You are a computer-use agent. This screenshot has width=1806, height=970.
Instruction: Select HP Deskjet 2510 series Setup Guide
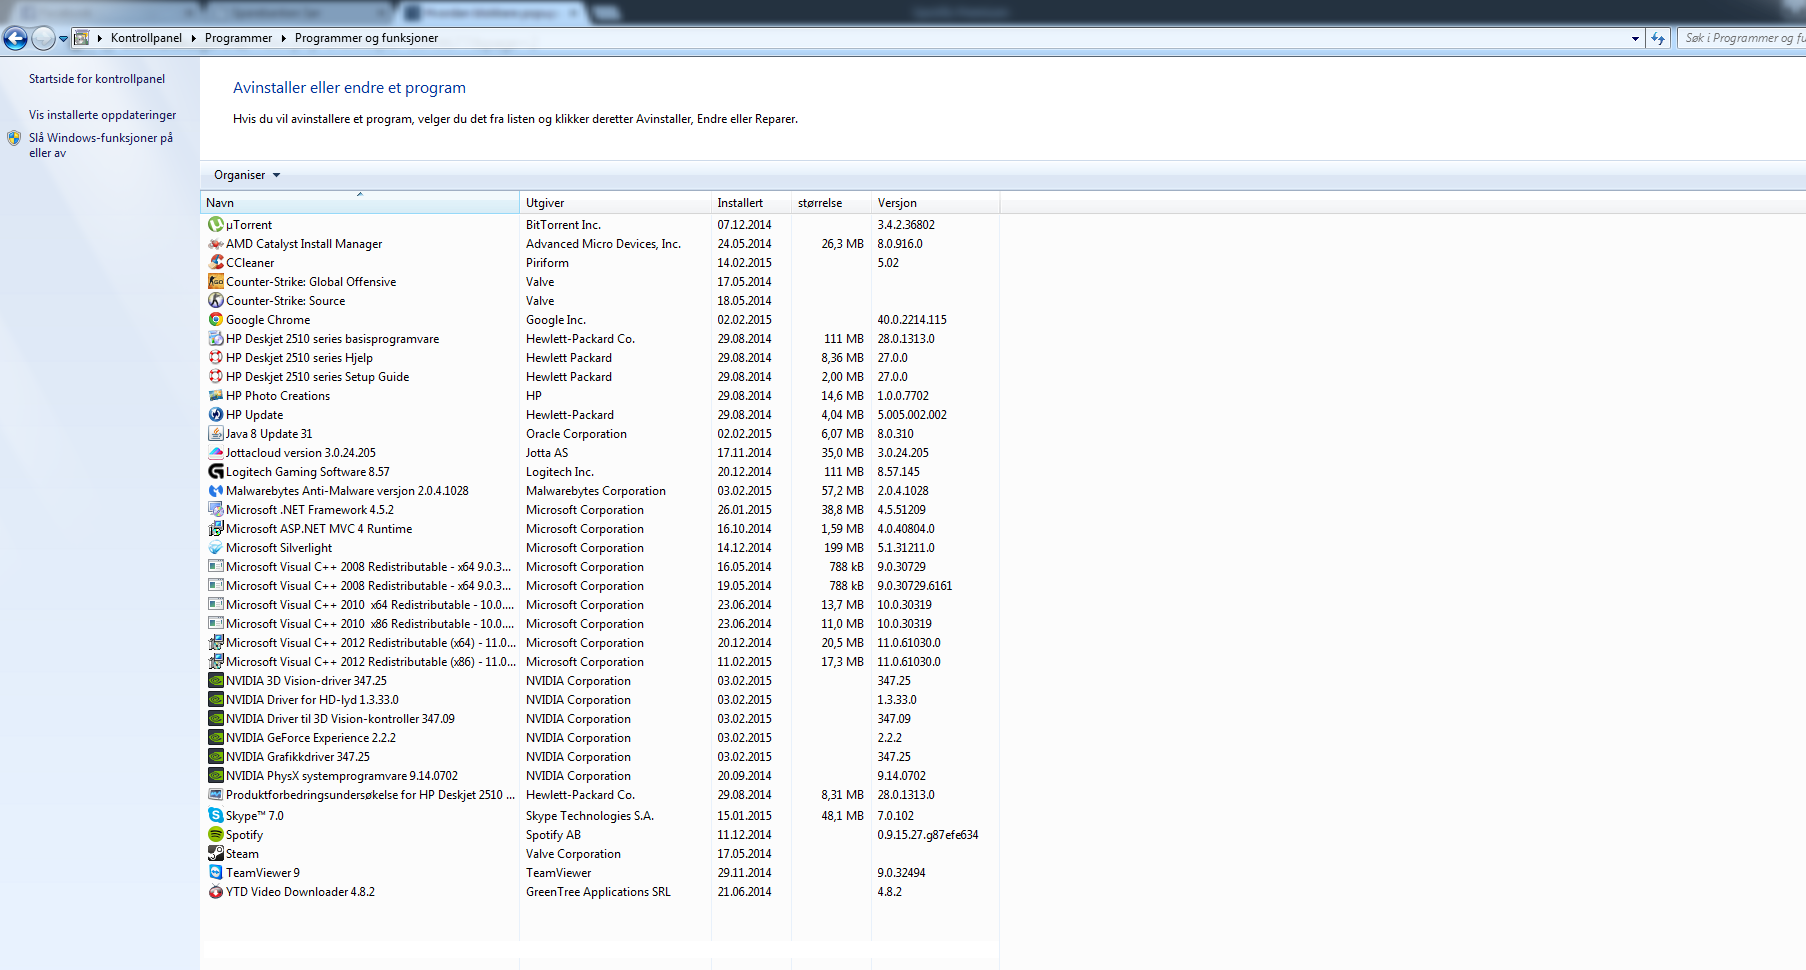(600, 377)
